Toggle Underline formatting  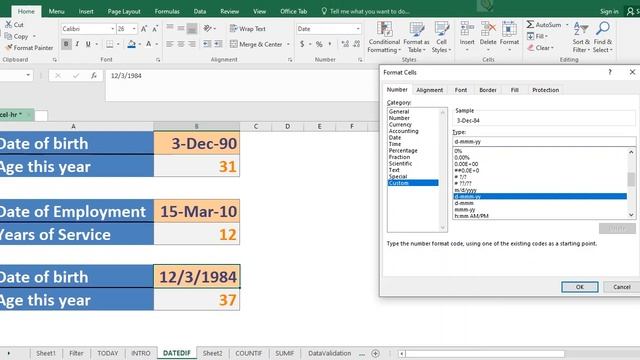88,44
